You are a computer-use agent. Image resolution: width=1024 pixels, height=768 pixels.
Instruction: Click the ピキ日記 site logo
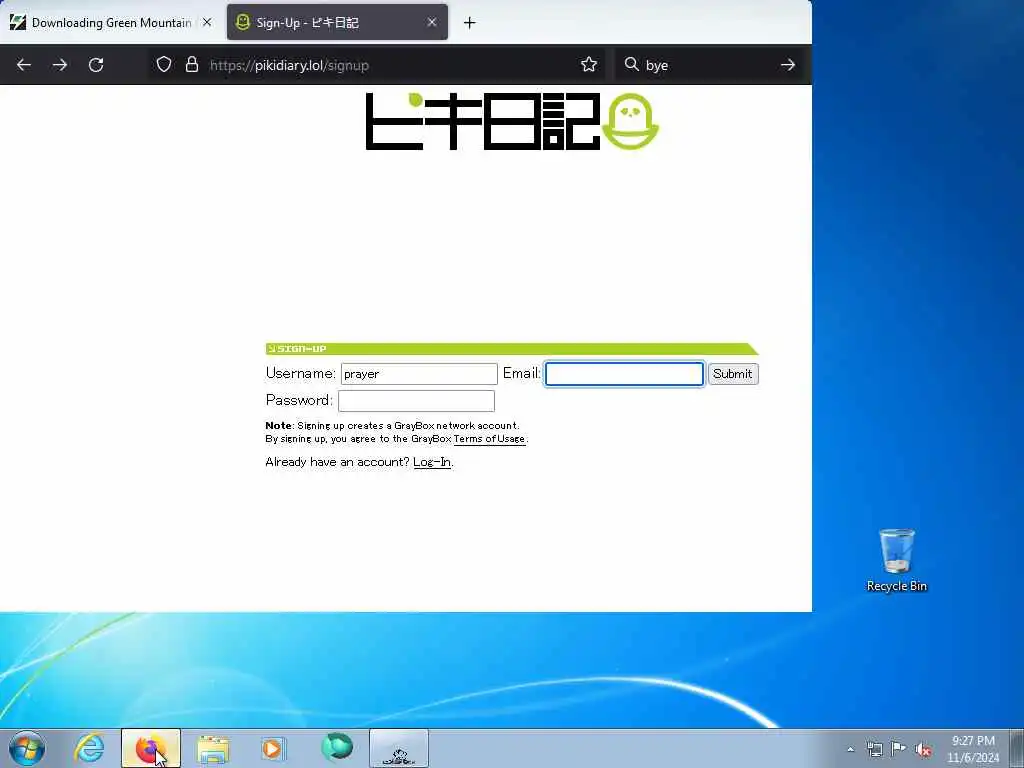tap(512, 121)
